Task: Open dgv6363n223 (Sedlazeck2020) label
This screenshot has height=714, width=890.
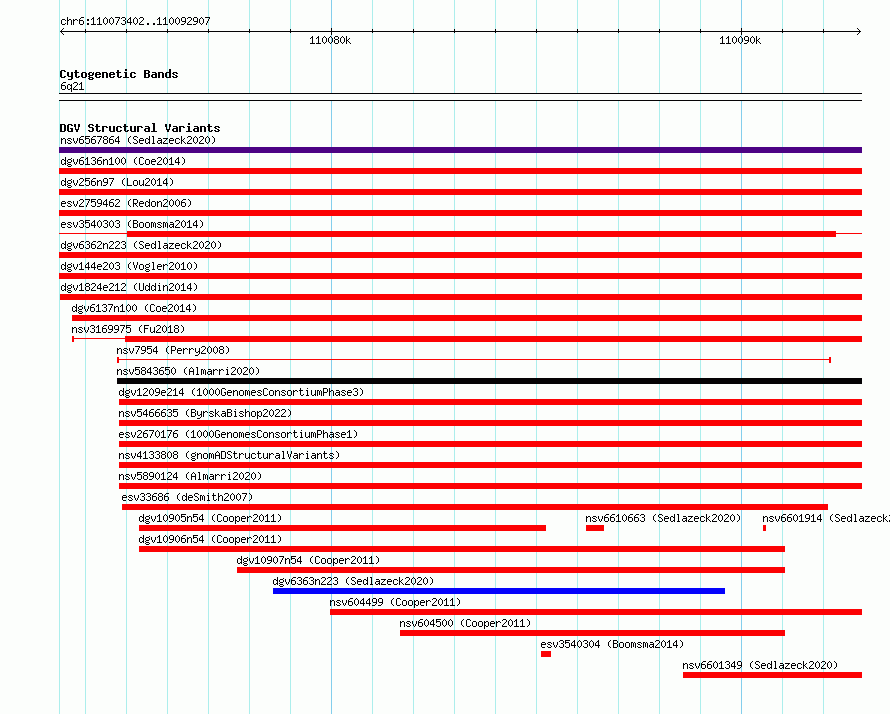Action: pyautogui.click(x=353, y=581)
